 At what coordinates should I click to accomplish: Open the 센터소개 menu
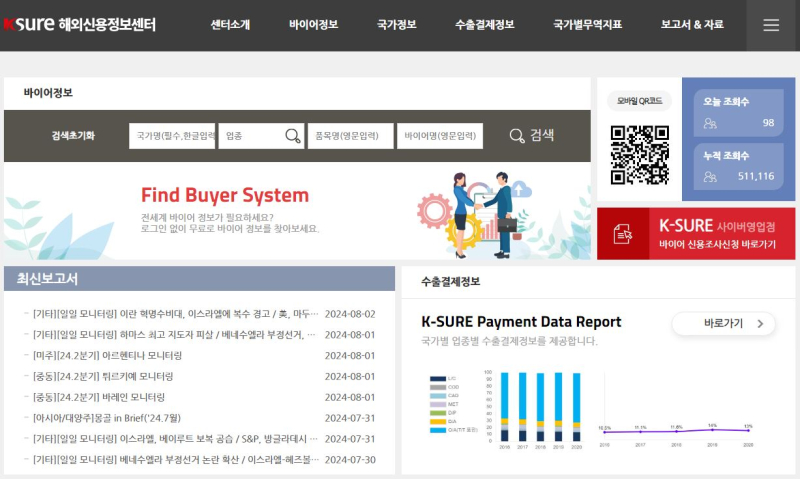click(230, 25)
